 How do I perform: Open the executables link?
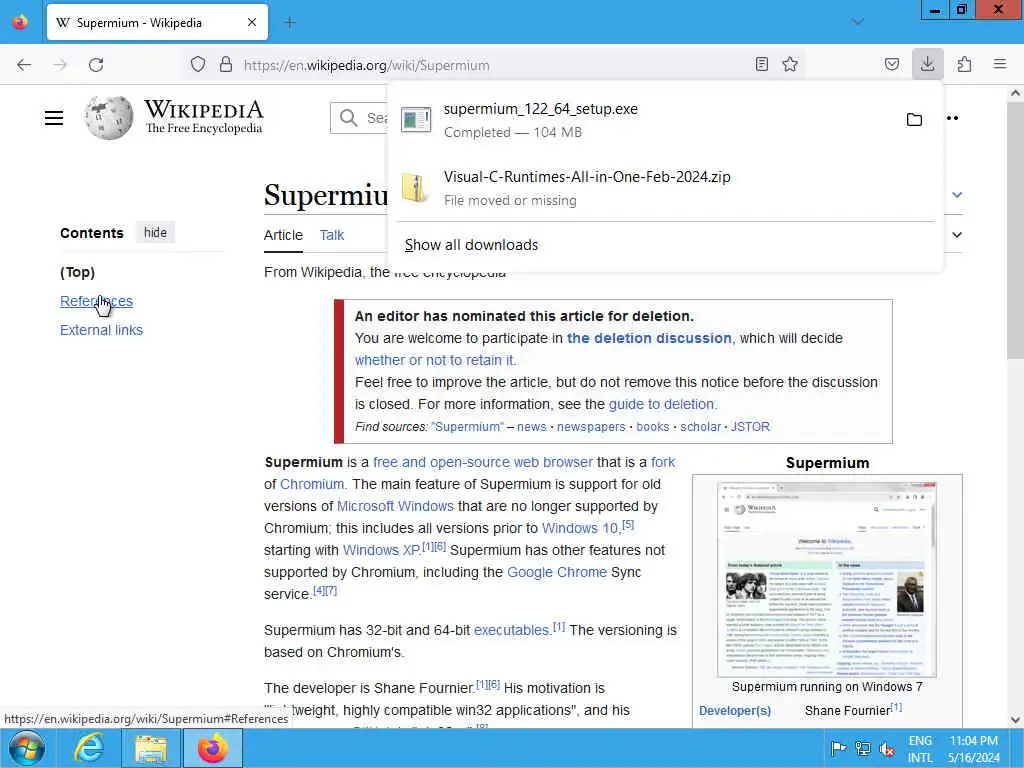[x=511, y=630]
